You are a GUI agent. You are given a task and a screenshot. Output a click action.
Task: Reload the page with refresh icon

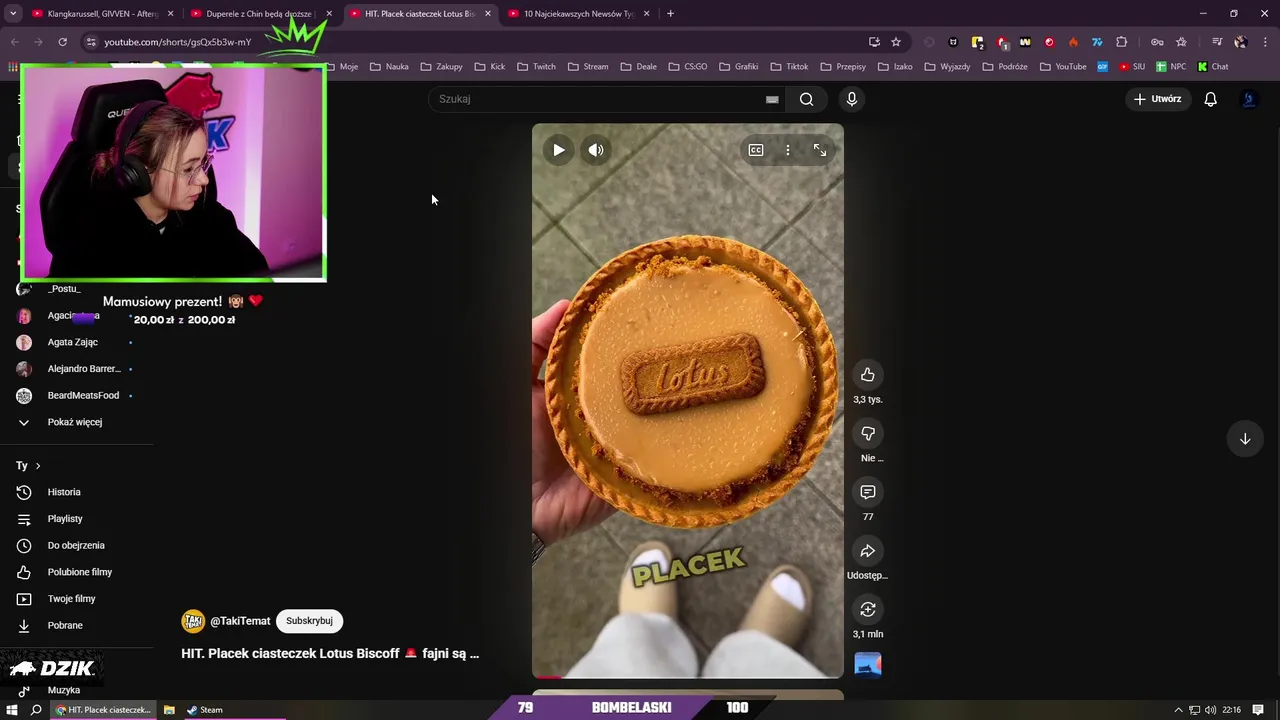point(62,42)
